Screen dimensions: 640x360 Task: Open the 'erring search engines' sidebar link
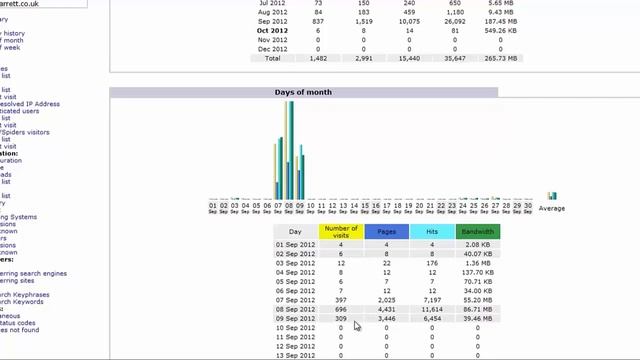(33, 273)
